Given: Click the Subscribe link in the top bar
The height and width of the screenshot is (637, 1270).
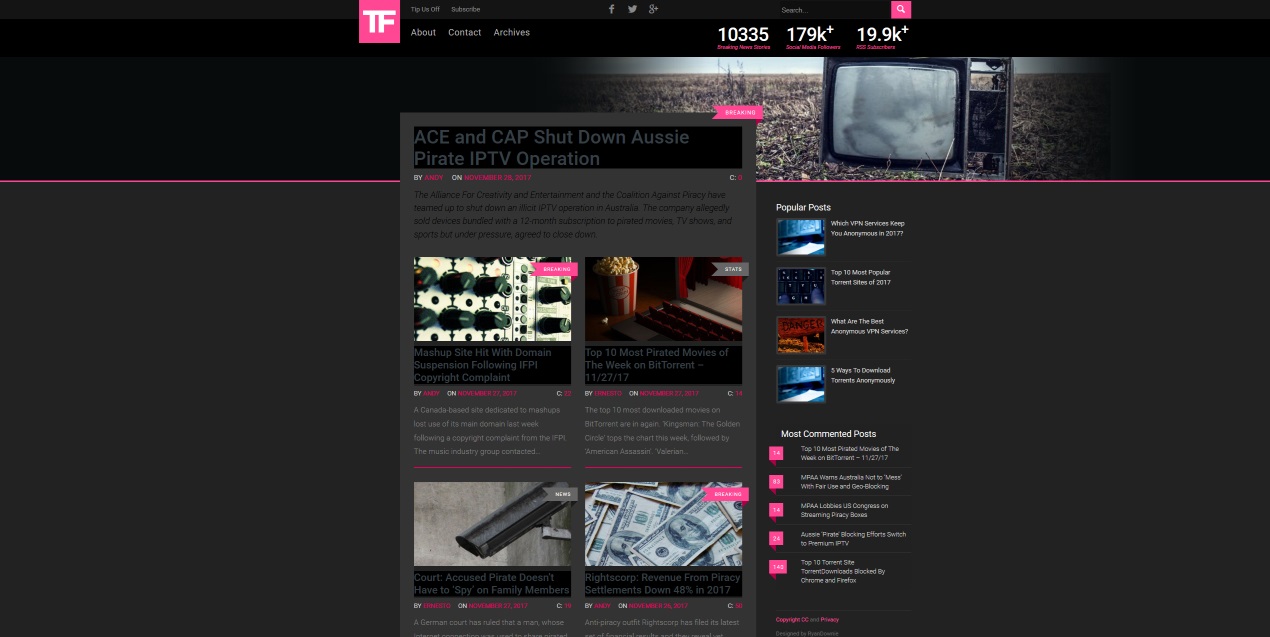Looking at the screenshot, I should click(x=465, y=9).
